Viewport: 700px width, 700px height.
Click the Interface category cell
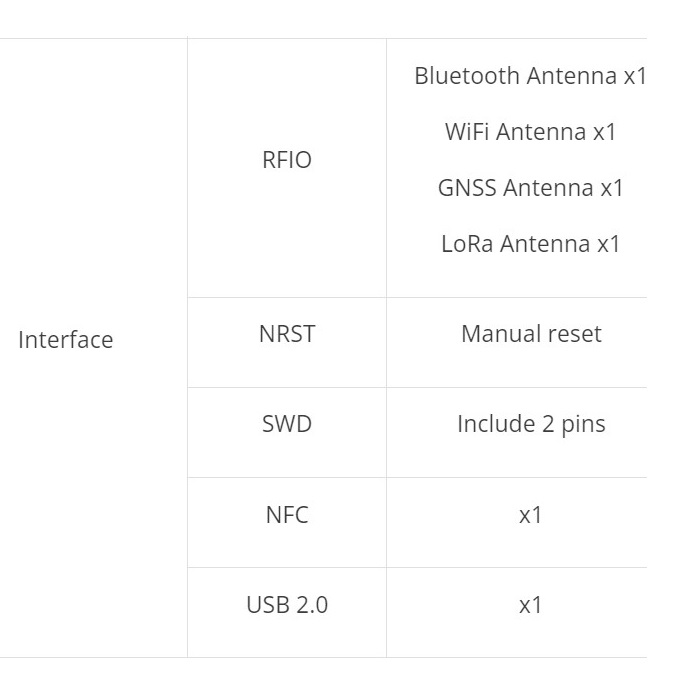[93, 348]
